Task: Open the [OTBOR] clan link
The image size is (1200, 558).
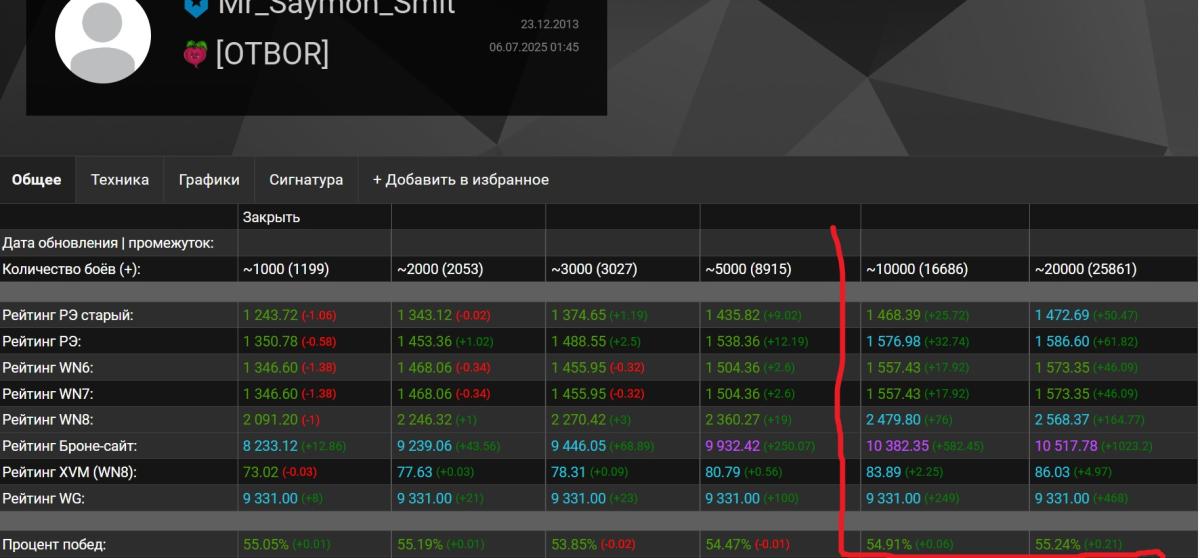Action: 272,54
